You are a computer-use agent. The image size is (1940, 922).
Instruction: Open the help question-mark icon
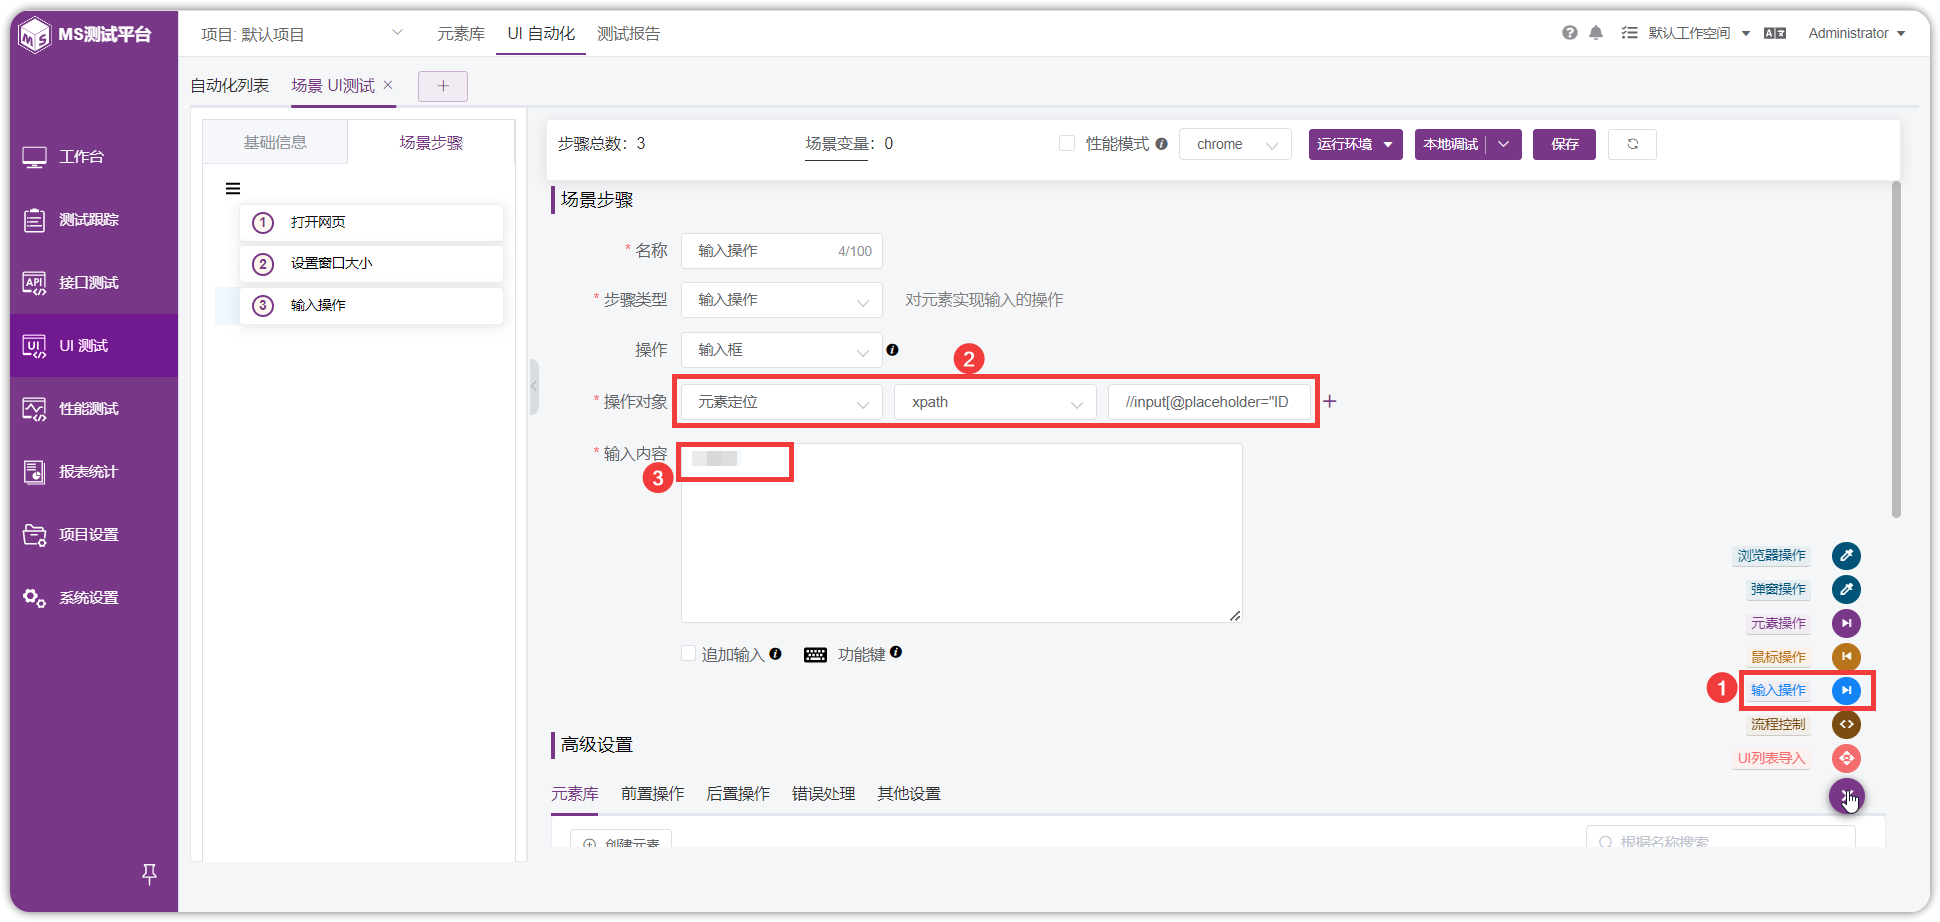(x=1569, y=33)
